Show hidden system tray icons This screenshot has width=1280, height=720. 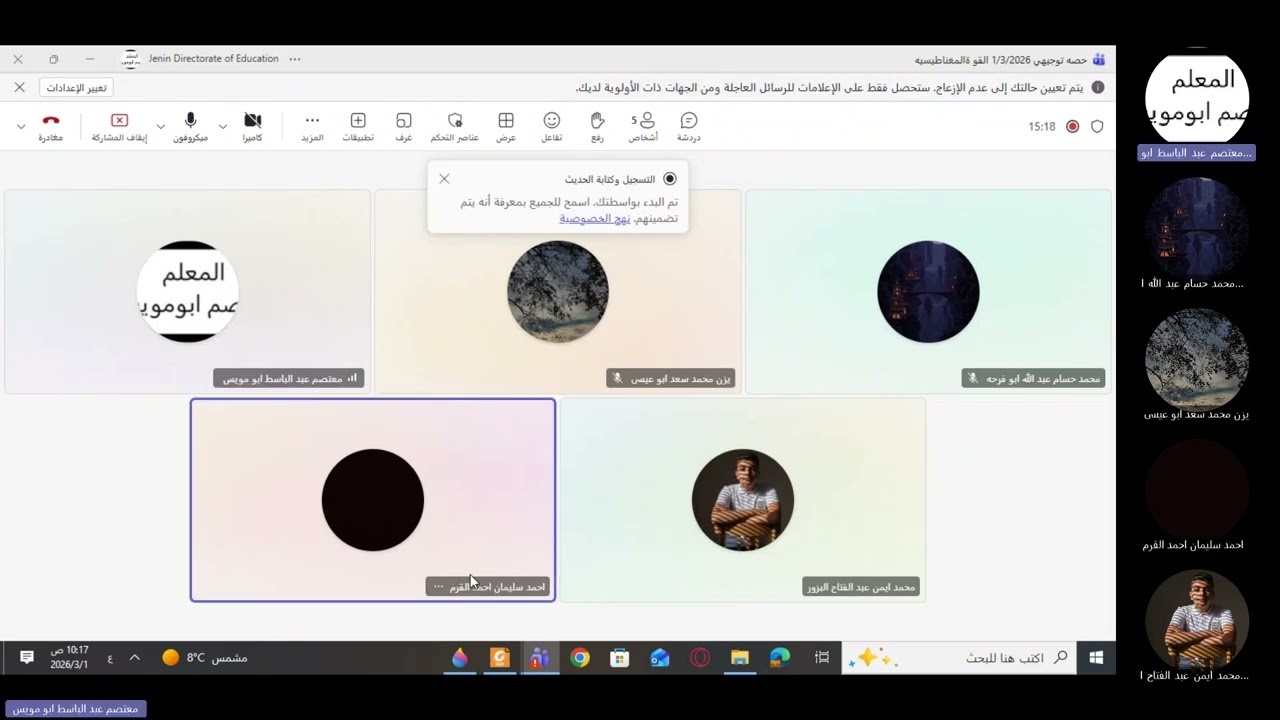pyautogui.click(x=135, y=657)
